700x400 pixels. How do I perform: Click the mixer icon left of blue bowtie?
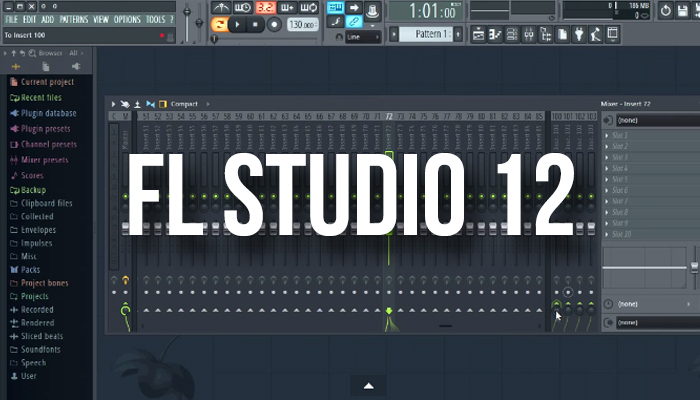point(138,104)
